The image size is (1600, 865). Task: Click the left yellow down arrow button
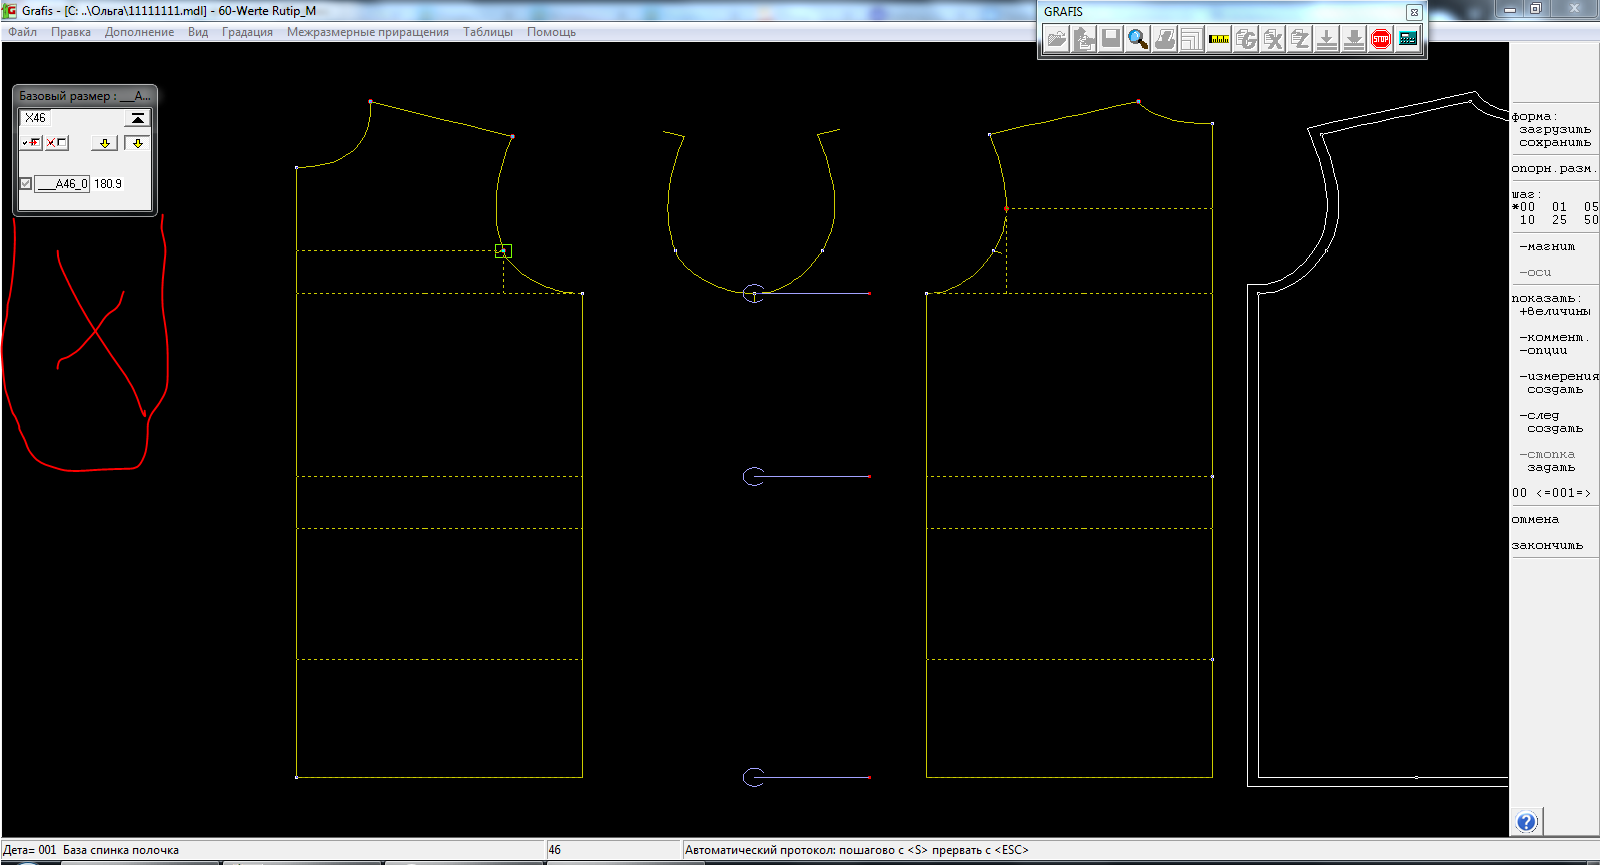point(104,143)
